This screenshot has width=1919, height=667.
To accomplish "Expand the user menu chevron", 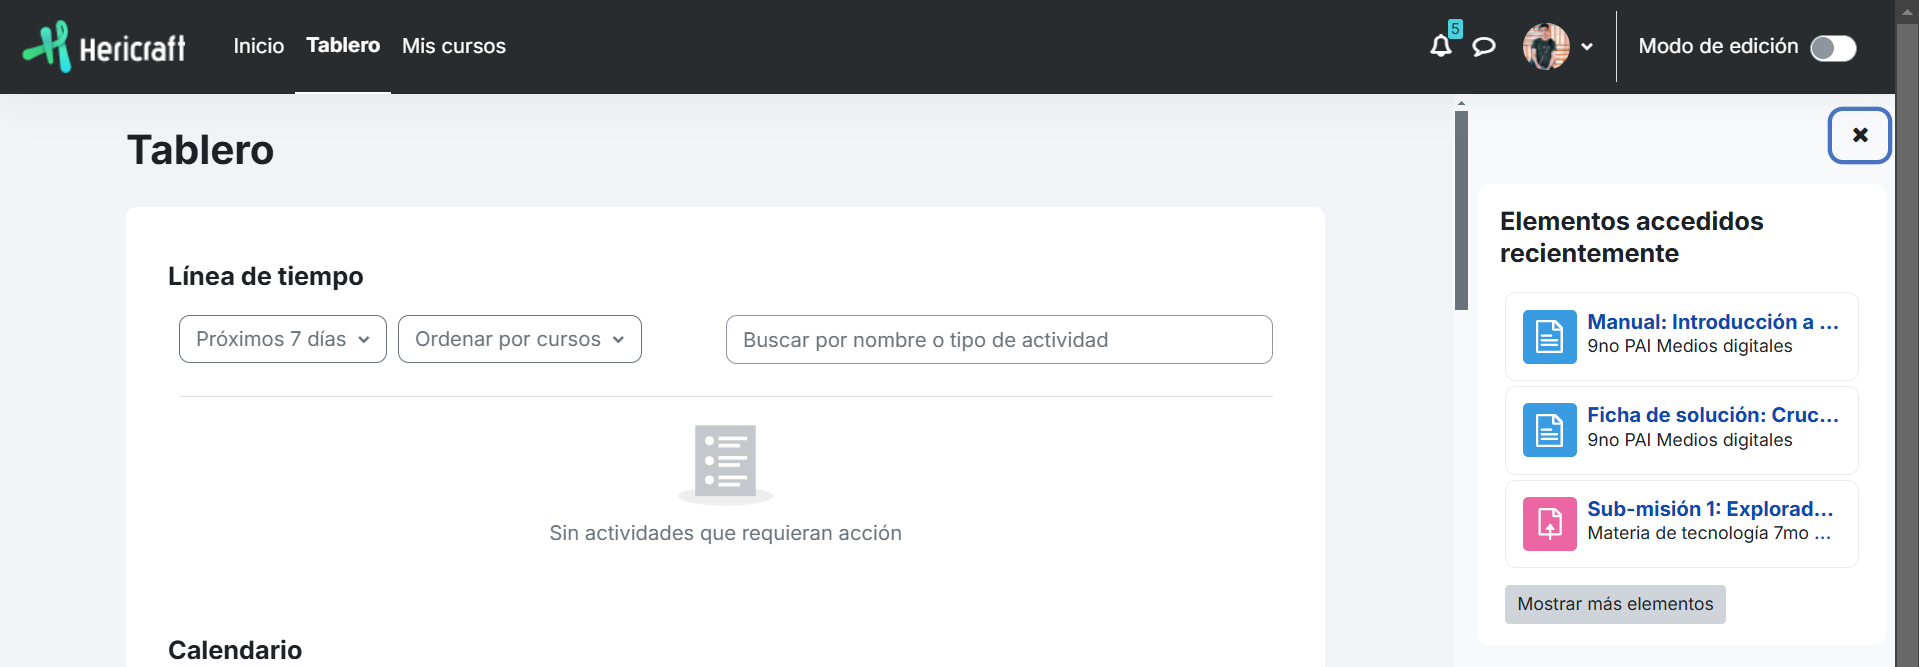I will point(1587,47).
